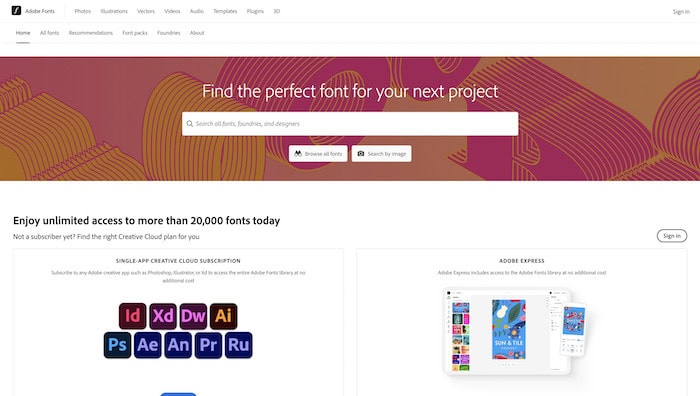
Task: Click the Search by image button
Action: (381, 154)
